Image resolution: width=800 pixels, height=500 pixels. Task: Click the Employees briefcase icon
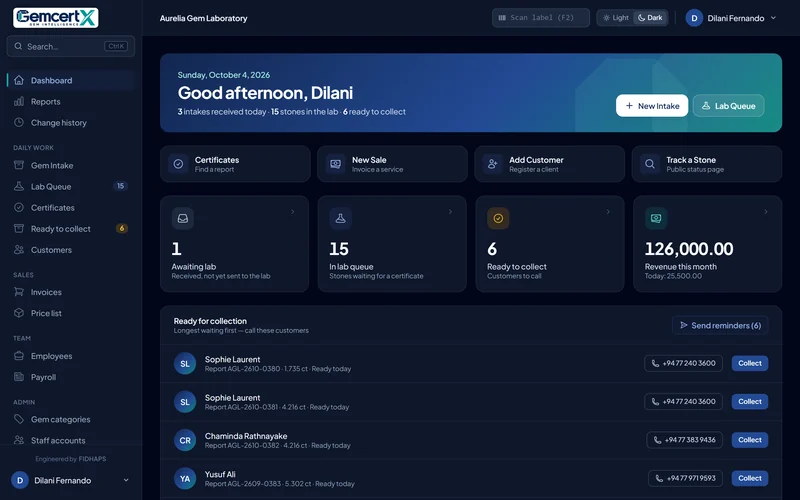tap(19, 356)
